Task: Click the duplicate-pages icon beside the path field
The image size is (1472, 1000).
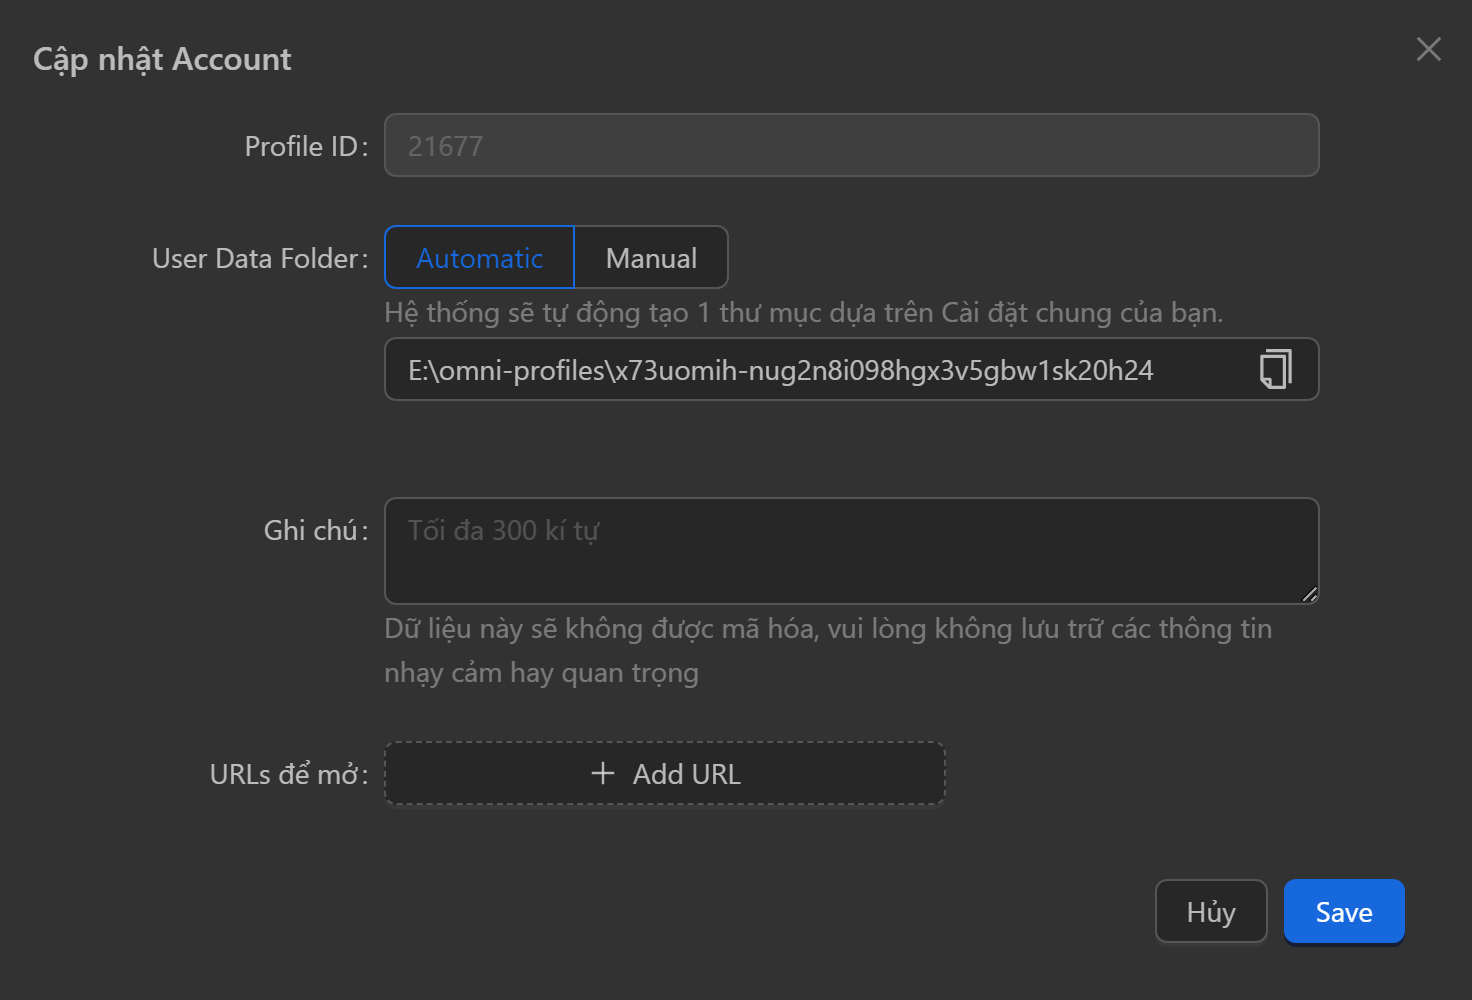Action: pyautogui.click(x=1275, y=369)
